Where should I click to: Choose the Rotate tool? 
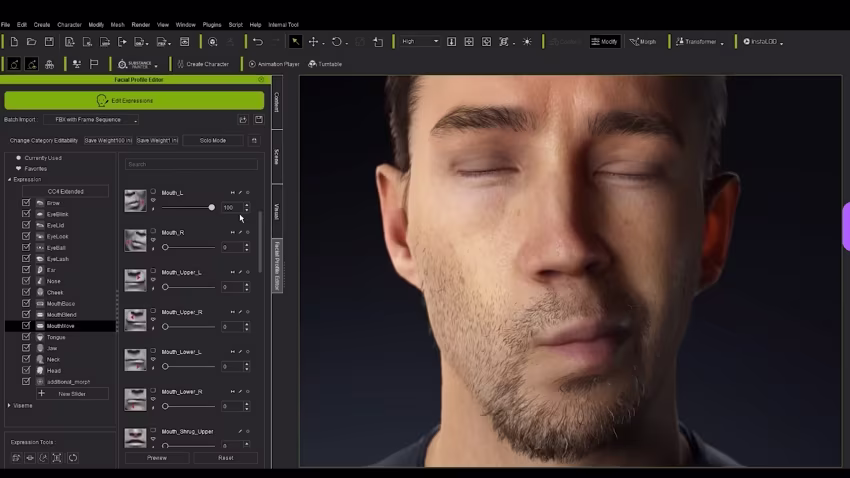[x=337, y=42]
